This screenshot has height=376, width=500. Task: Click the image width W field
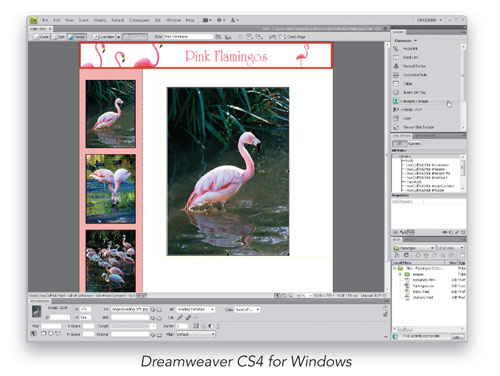[x=86, y=310]
